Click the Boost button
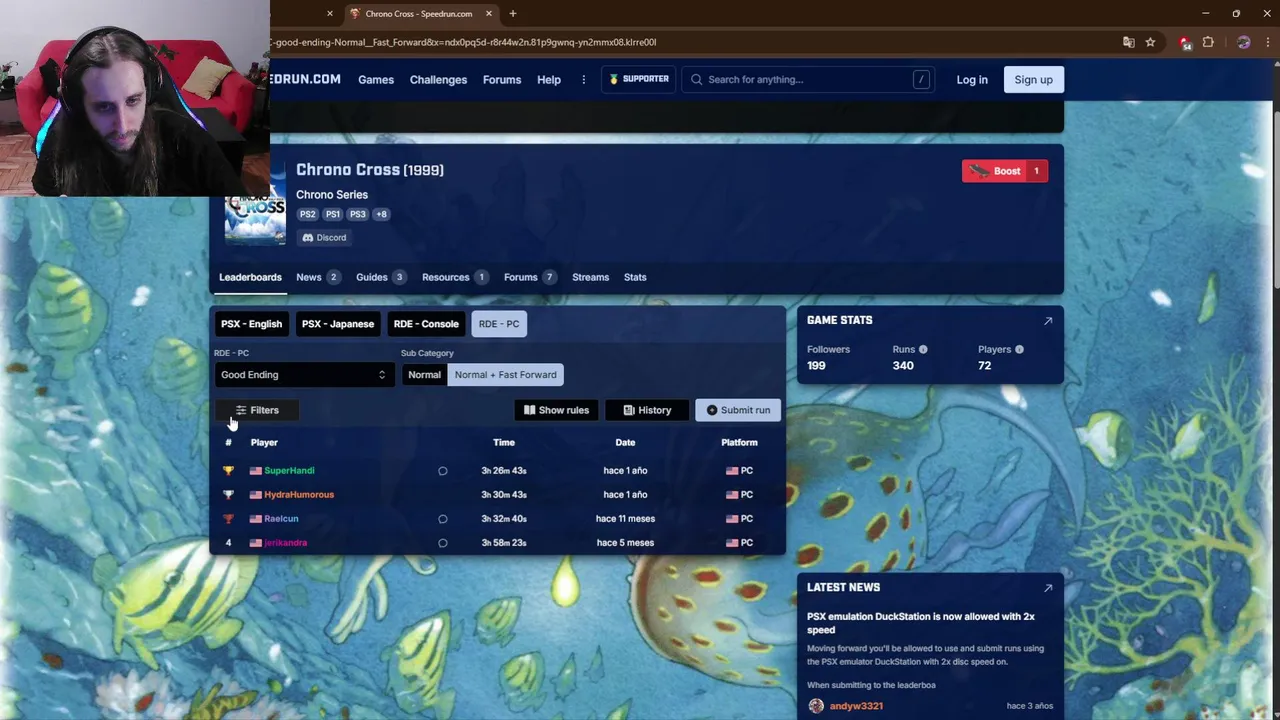The width and height of the screenshot is (1280, 720). pyautogui.click(x=1005, y=171)
